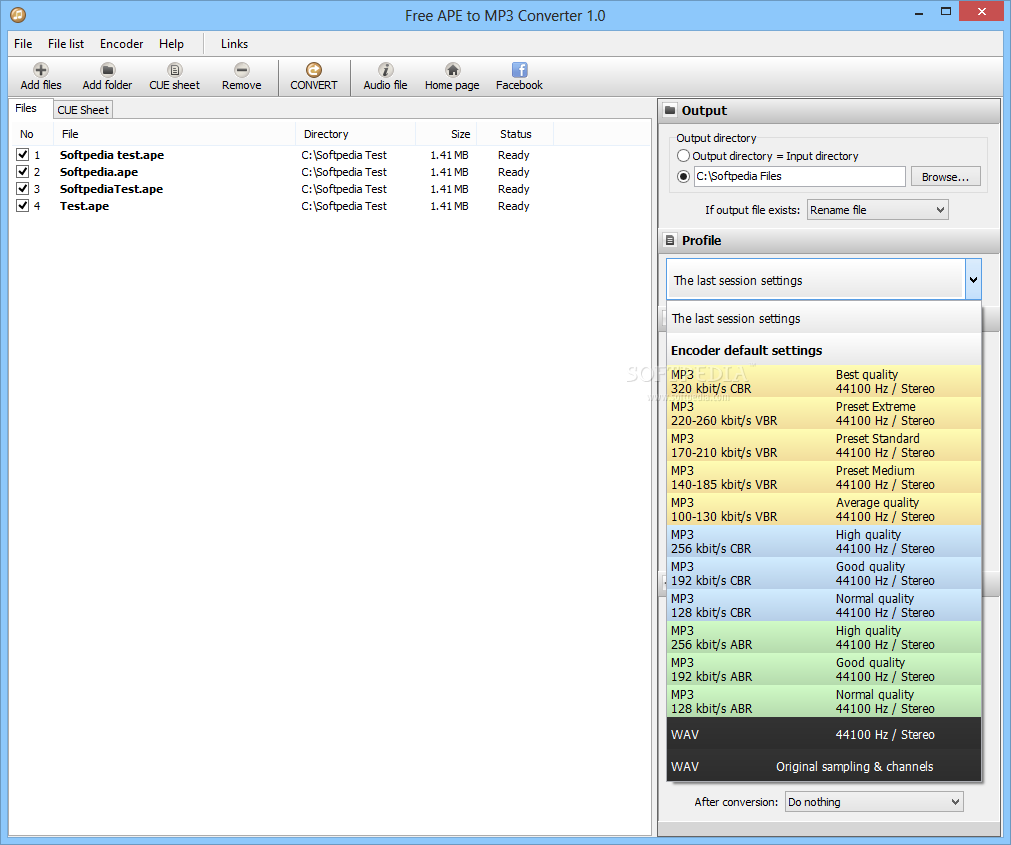Click the application icon in title bar
The image size is (1011, 845).
tap(18, 14)
